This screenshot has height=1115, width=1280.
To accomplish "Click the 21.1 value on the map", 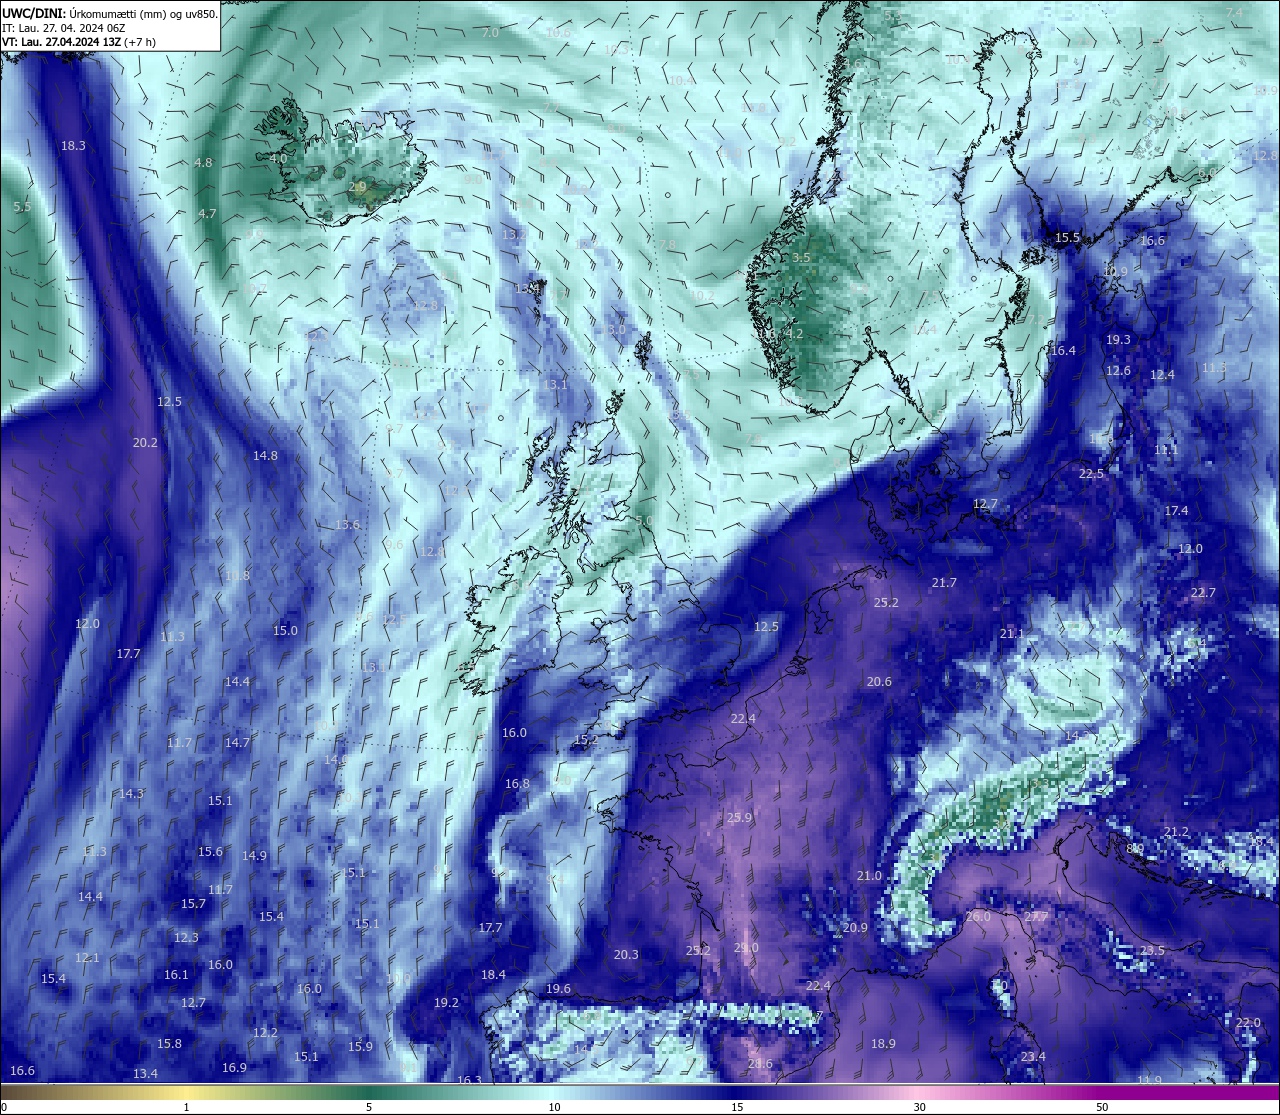I will click(1011, 633).
